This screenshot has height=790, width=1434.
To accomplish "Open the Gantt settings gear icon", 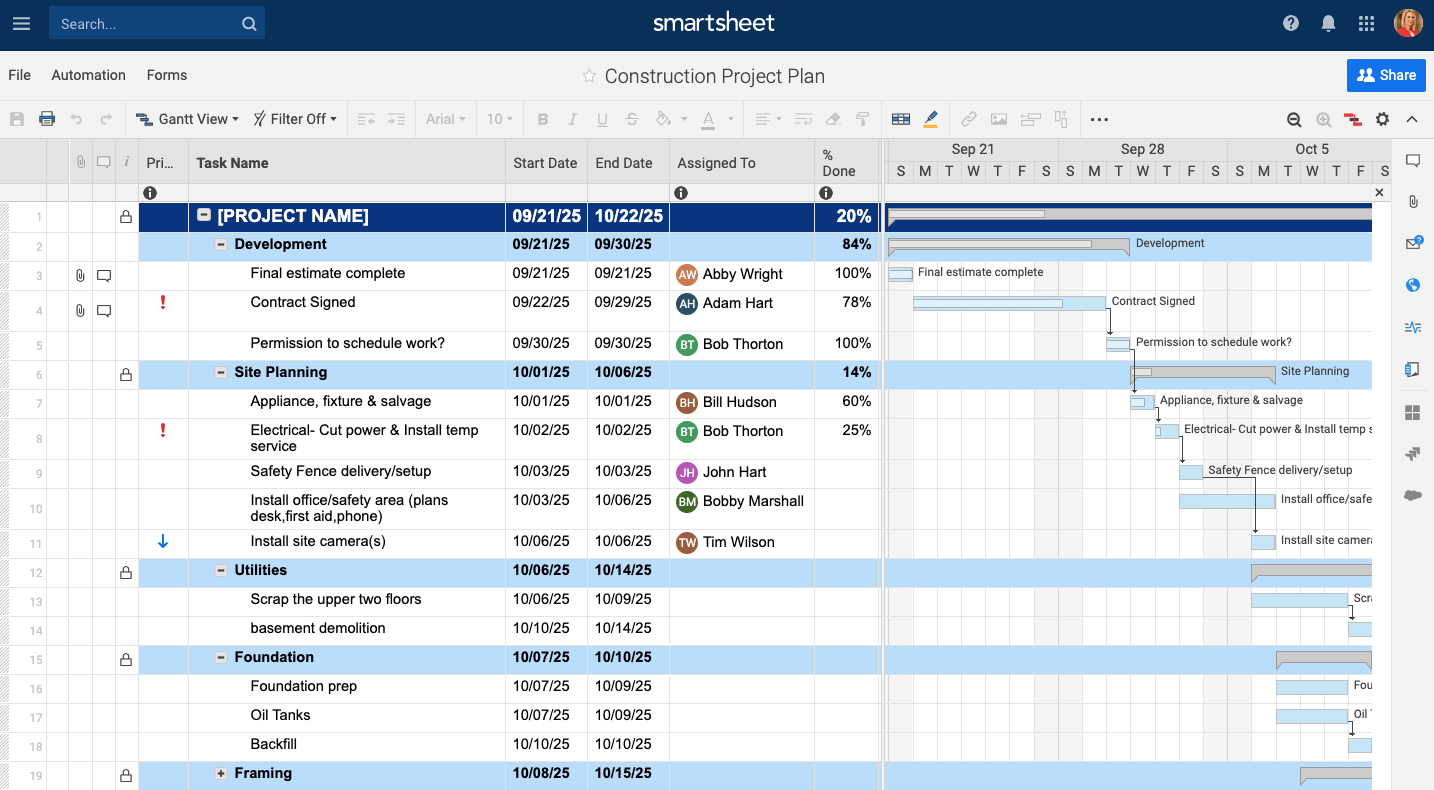I will [x=1382, y=119].
